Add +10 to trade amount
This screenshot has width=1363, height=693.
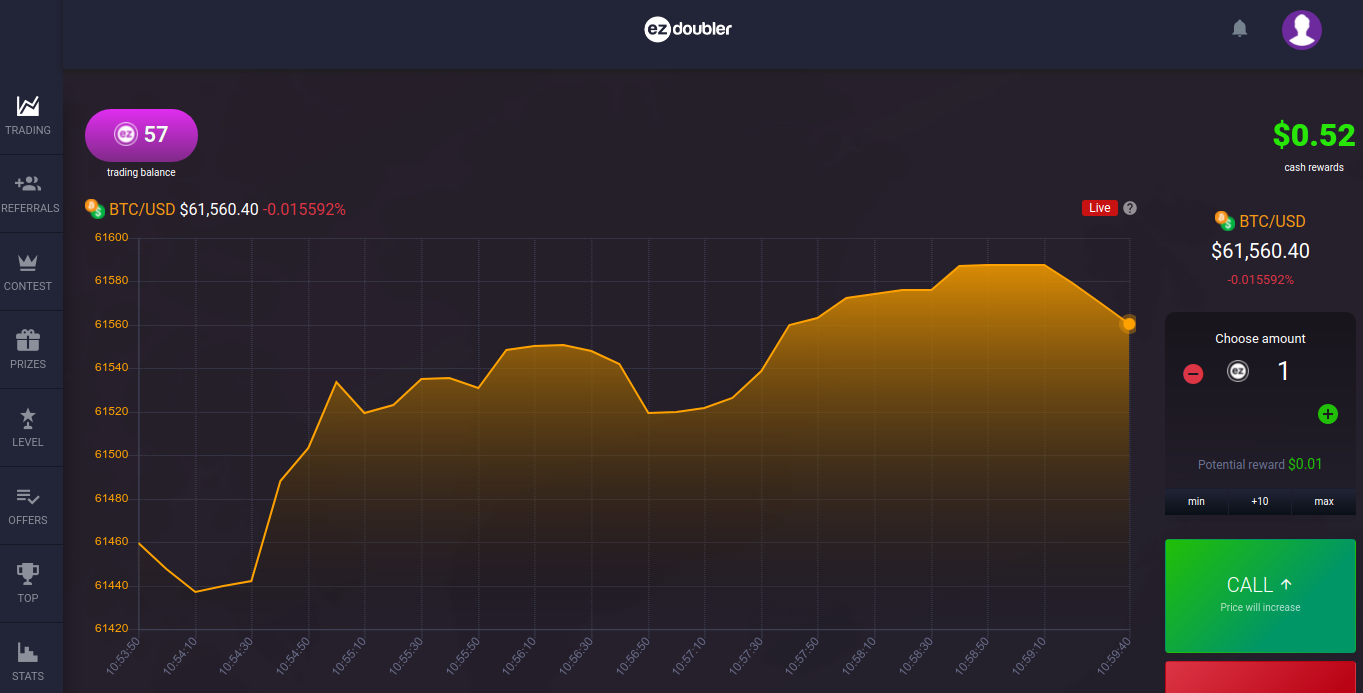tap(1260, 501)
